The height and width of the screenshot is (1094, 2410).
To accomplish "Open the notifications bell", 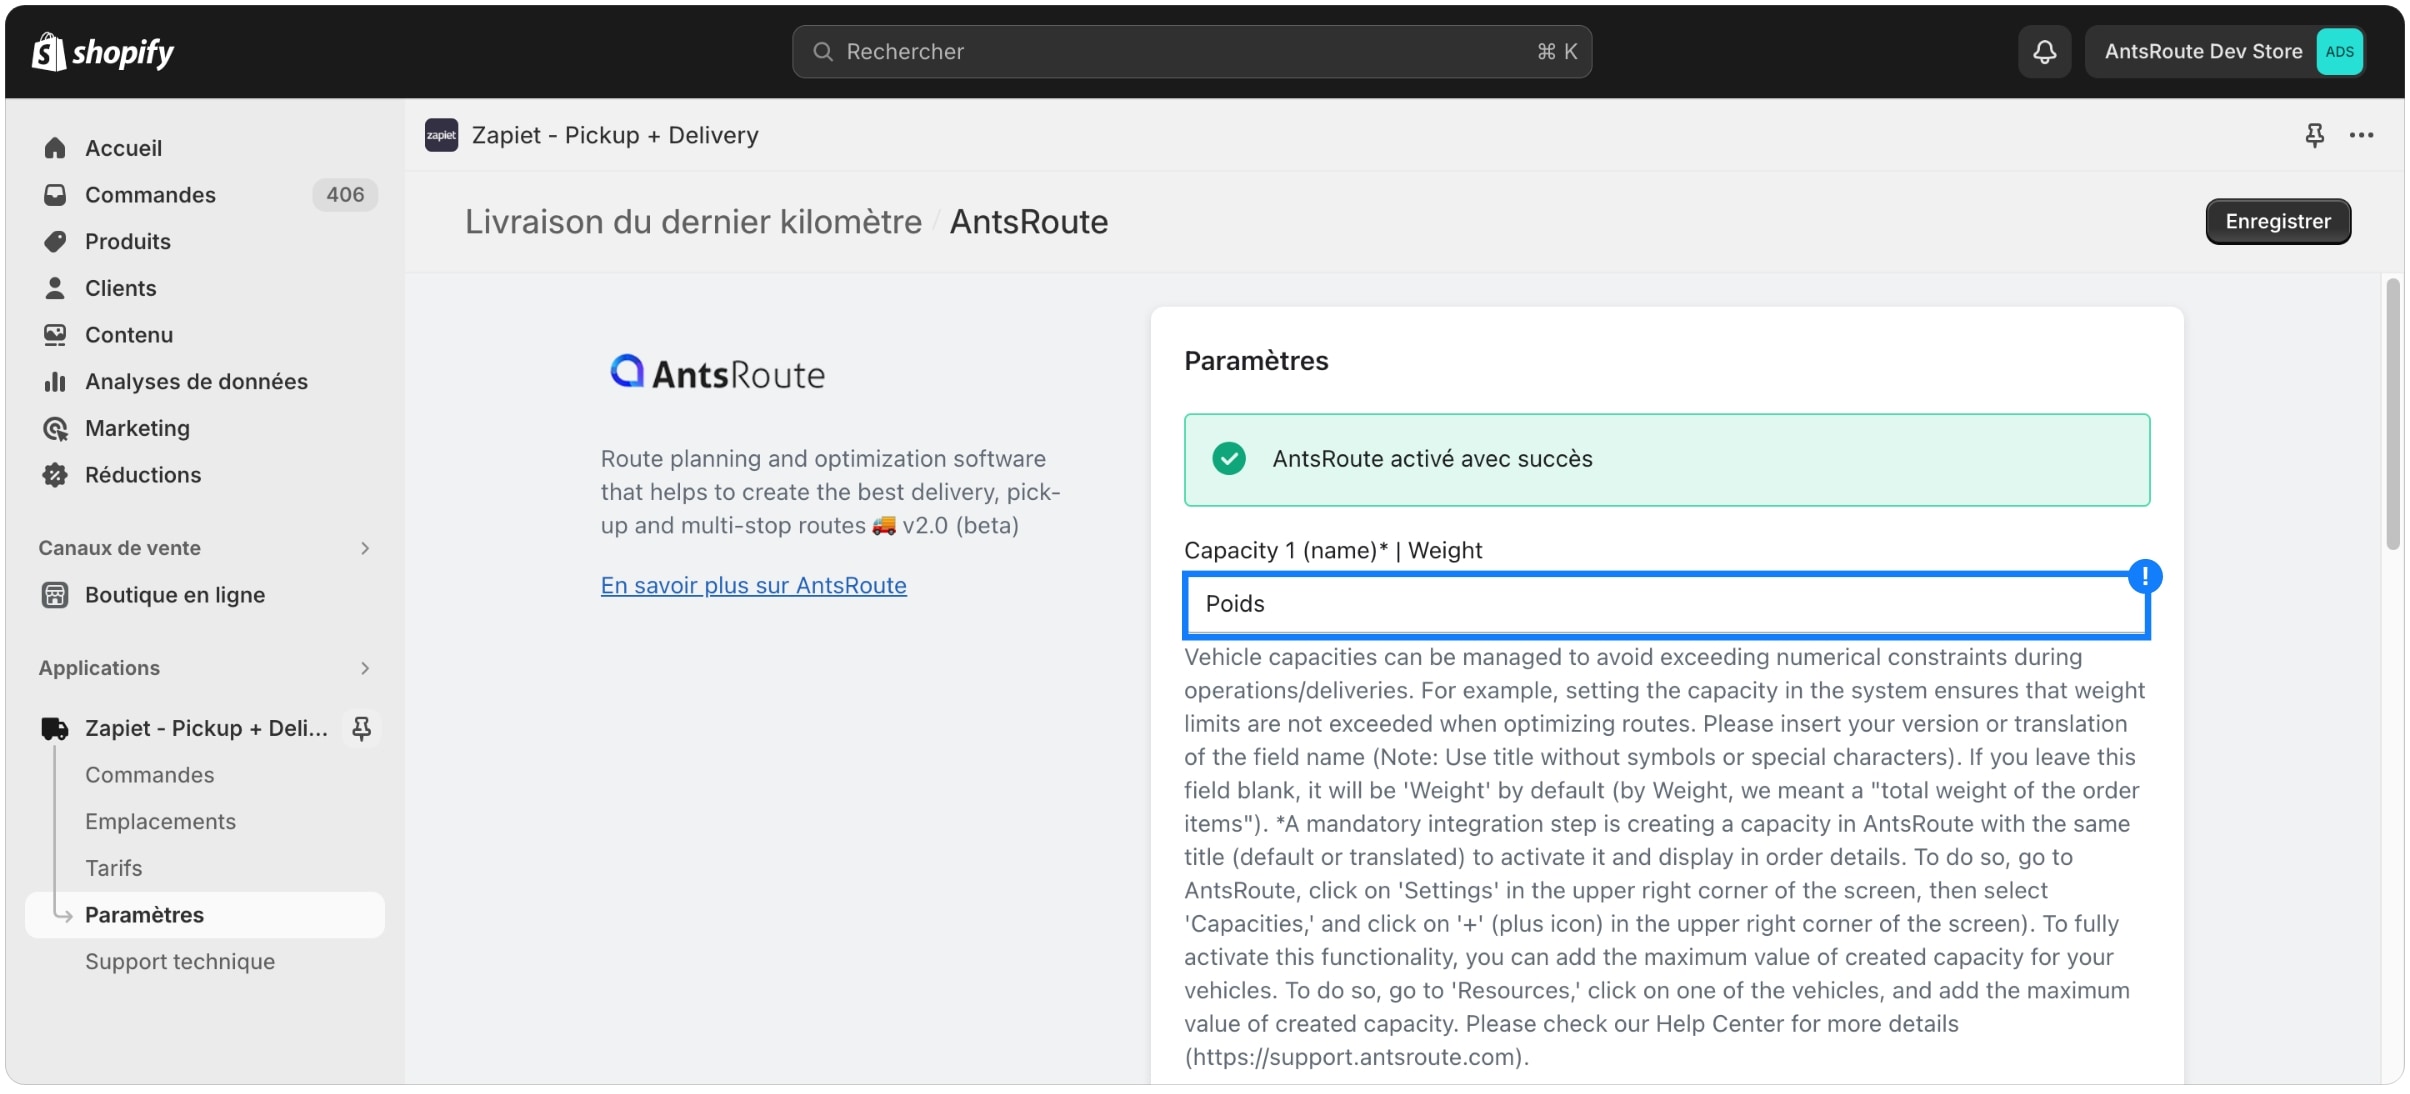I will tap(2044, 51).
